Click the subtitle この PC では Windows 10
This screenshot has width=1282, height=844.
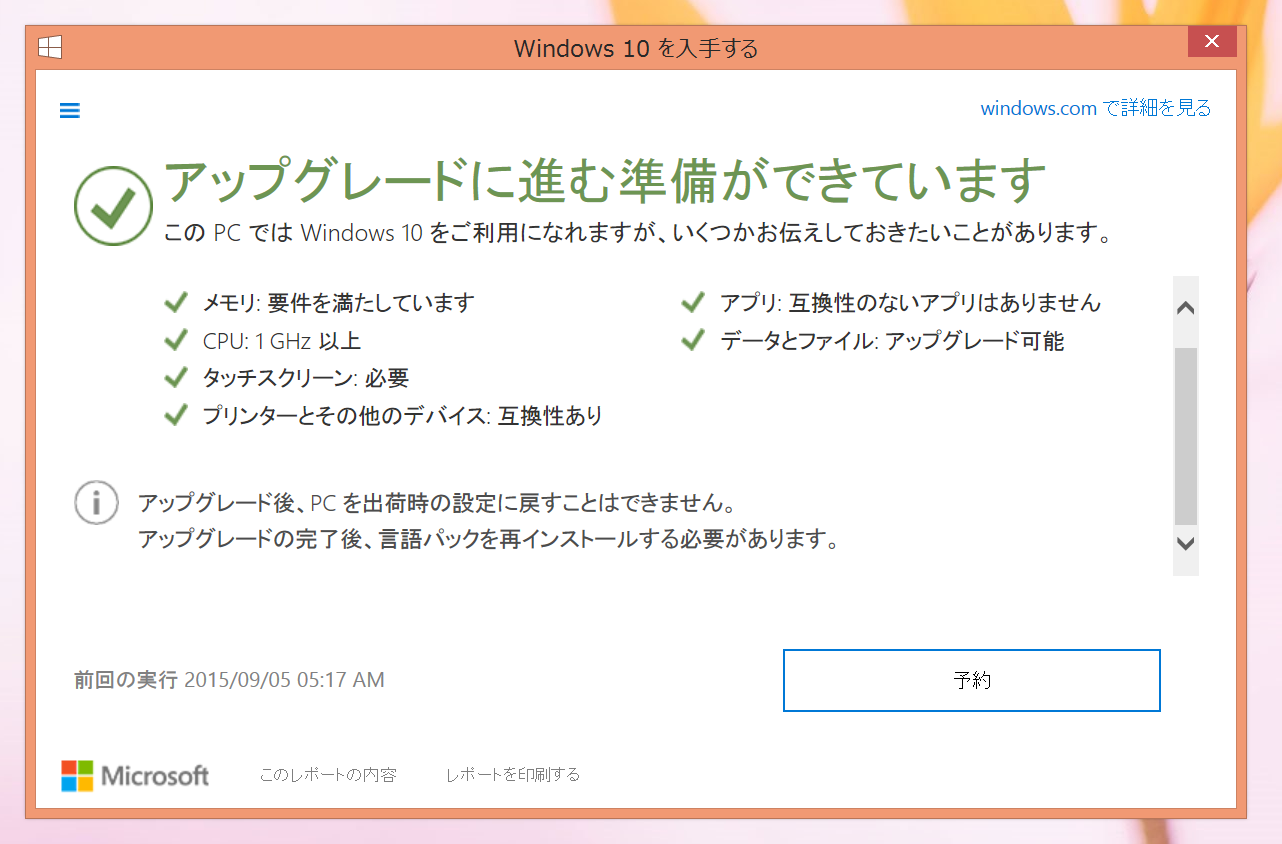click(639, 234)
